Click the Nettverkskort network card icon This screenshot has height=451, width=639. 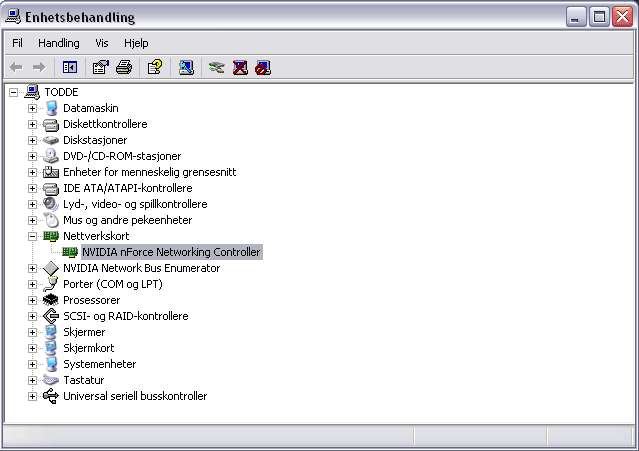pyautogui.click(x=51, y=236)
